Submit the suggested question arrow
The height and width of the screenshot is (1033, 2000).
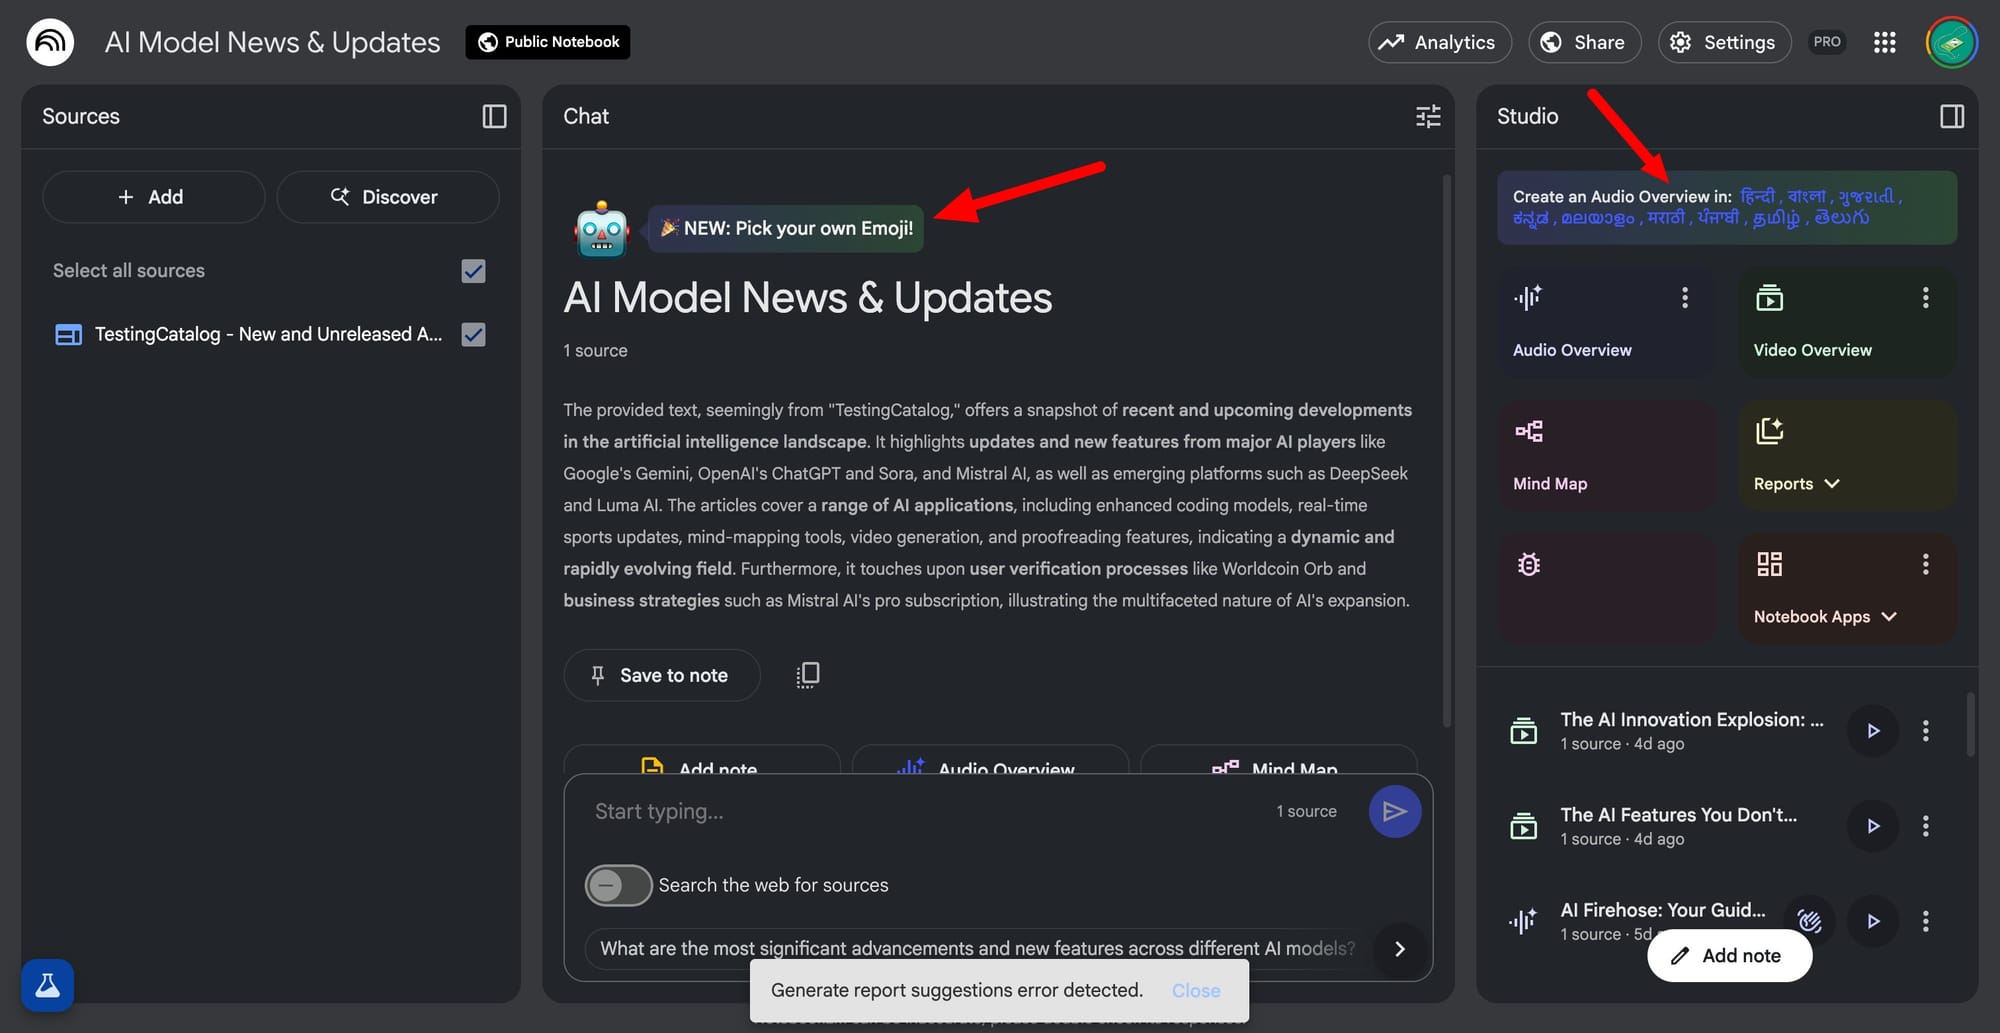[1400, 949]
